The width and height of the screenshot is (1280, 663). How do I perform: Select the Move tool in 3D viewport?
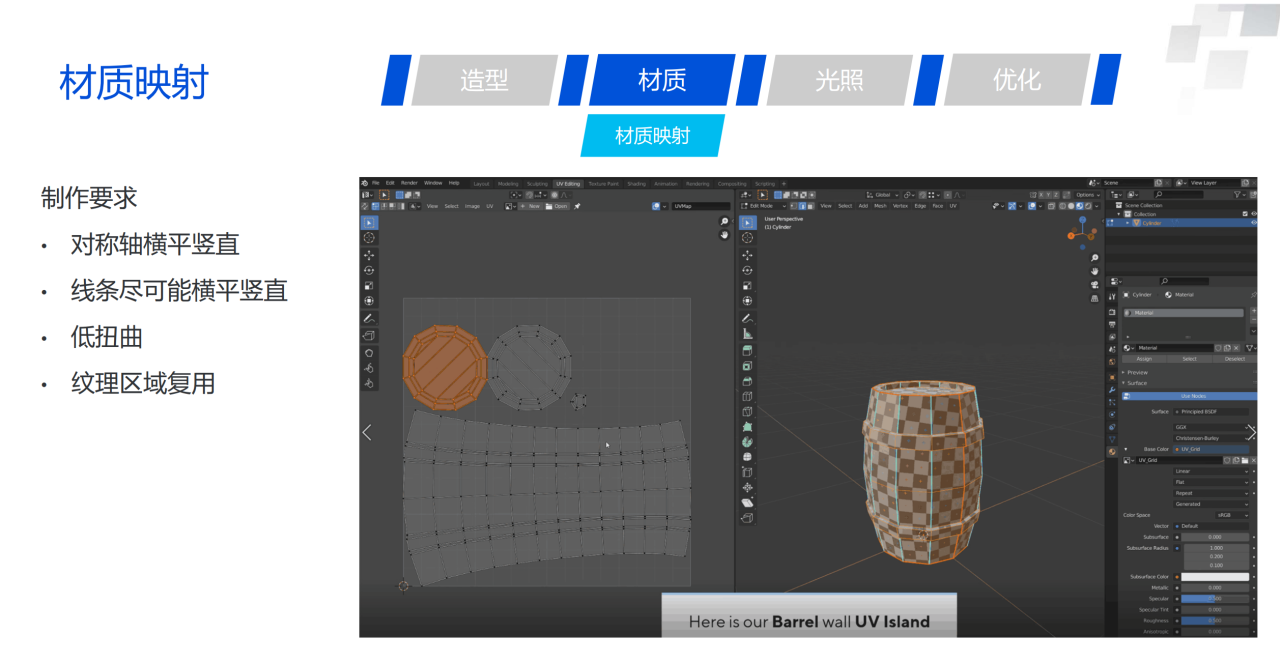[x=747, y=255]
